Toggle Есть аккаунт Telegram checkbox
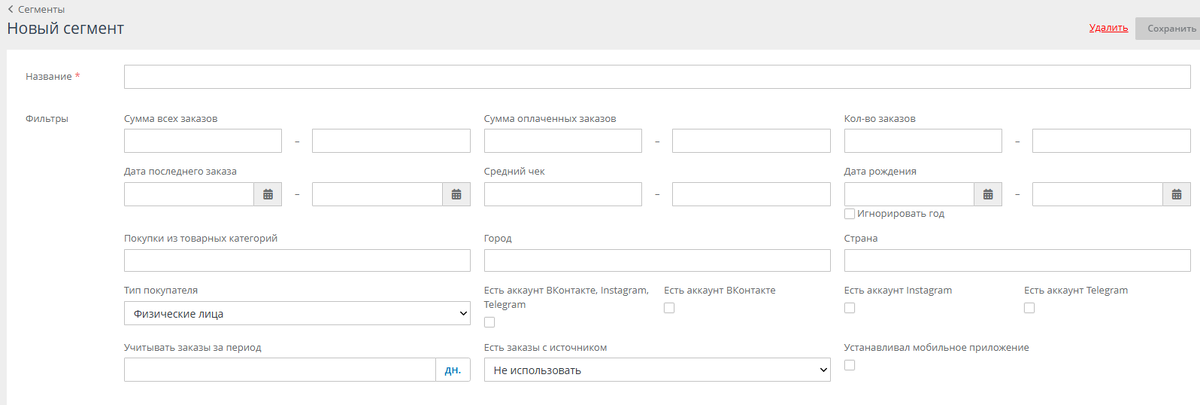1200x405 pixels. pos(1030,308)
